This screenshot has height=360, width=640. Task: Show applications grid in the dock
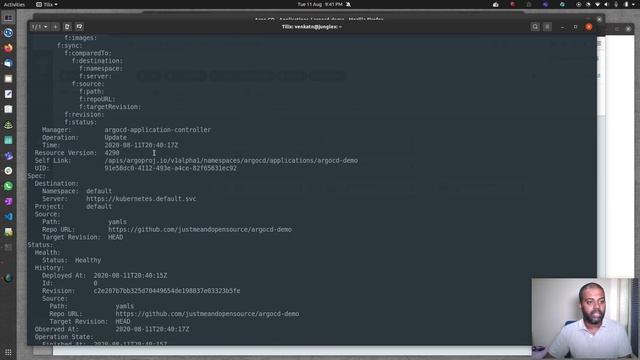[x=8, y=352]
